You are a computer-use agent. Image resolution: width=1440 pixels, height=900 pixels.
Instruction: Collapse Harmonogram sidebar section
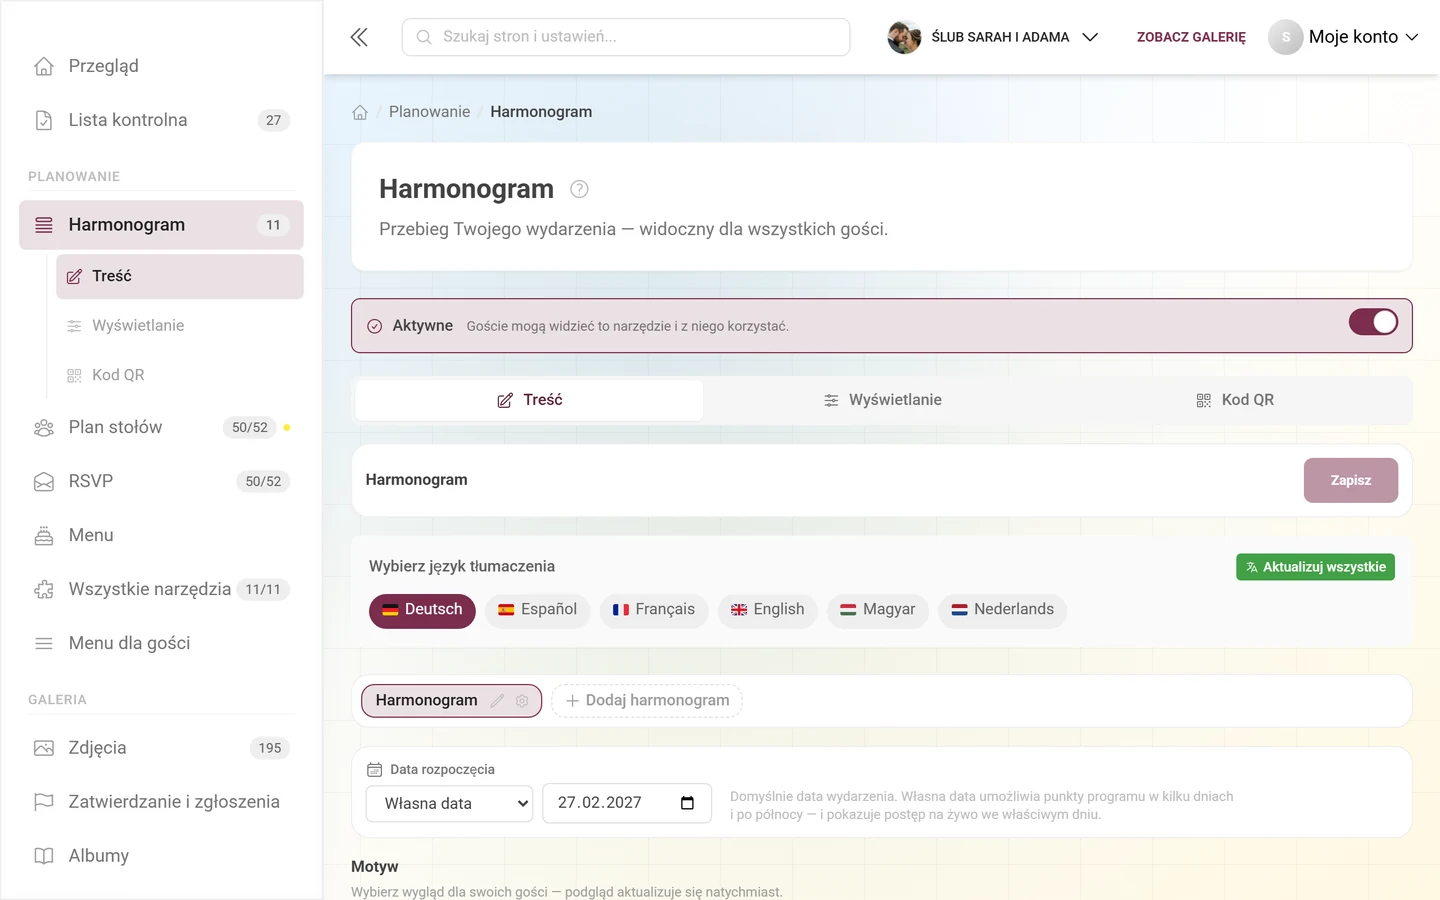tap(161, 225)
